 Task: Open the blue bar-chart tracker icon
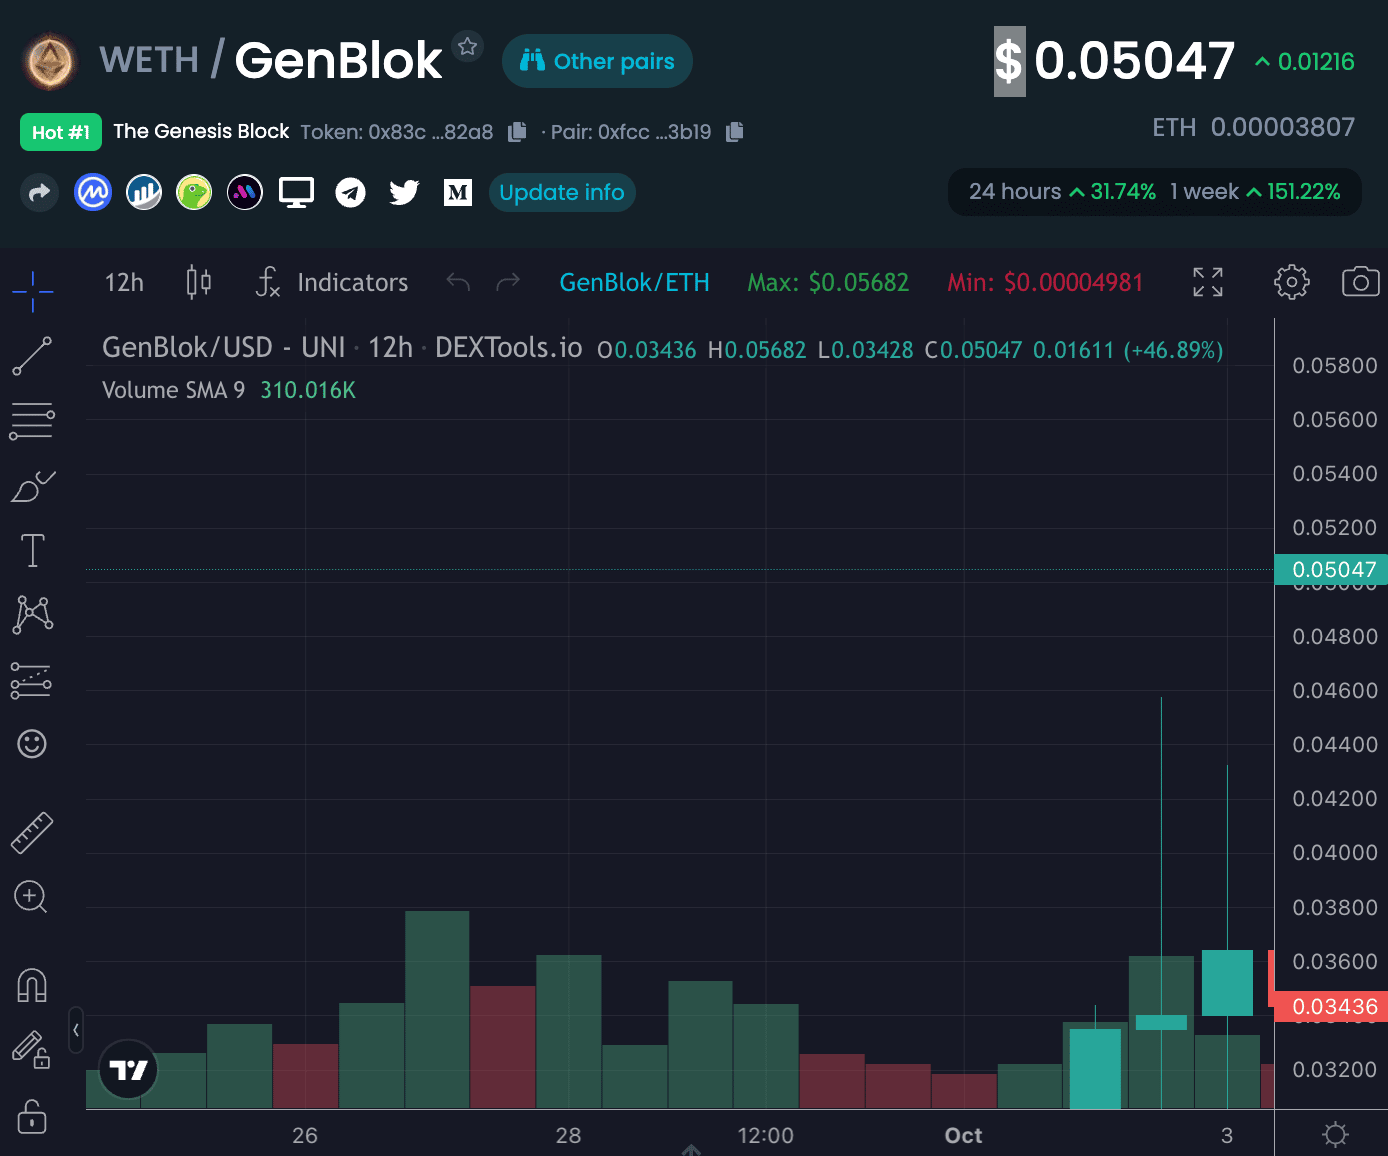point(144,192)
